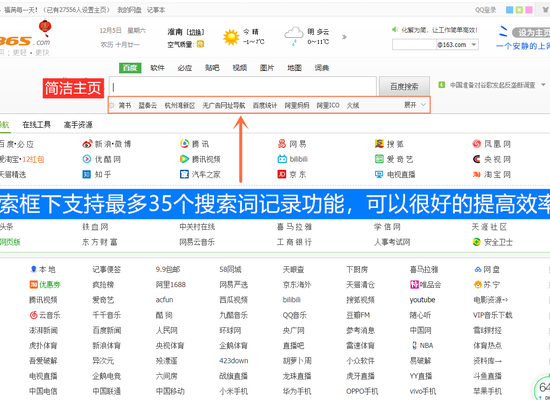Pick the pink theme color swatch
550x400 pixels.
(529, 10)
